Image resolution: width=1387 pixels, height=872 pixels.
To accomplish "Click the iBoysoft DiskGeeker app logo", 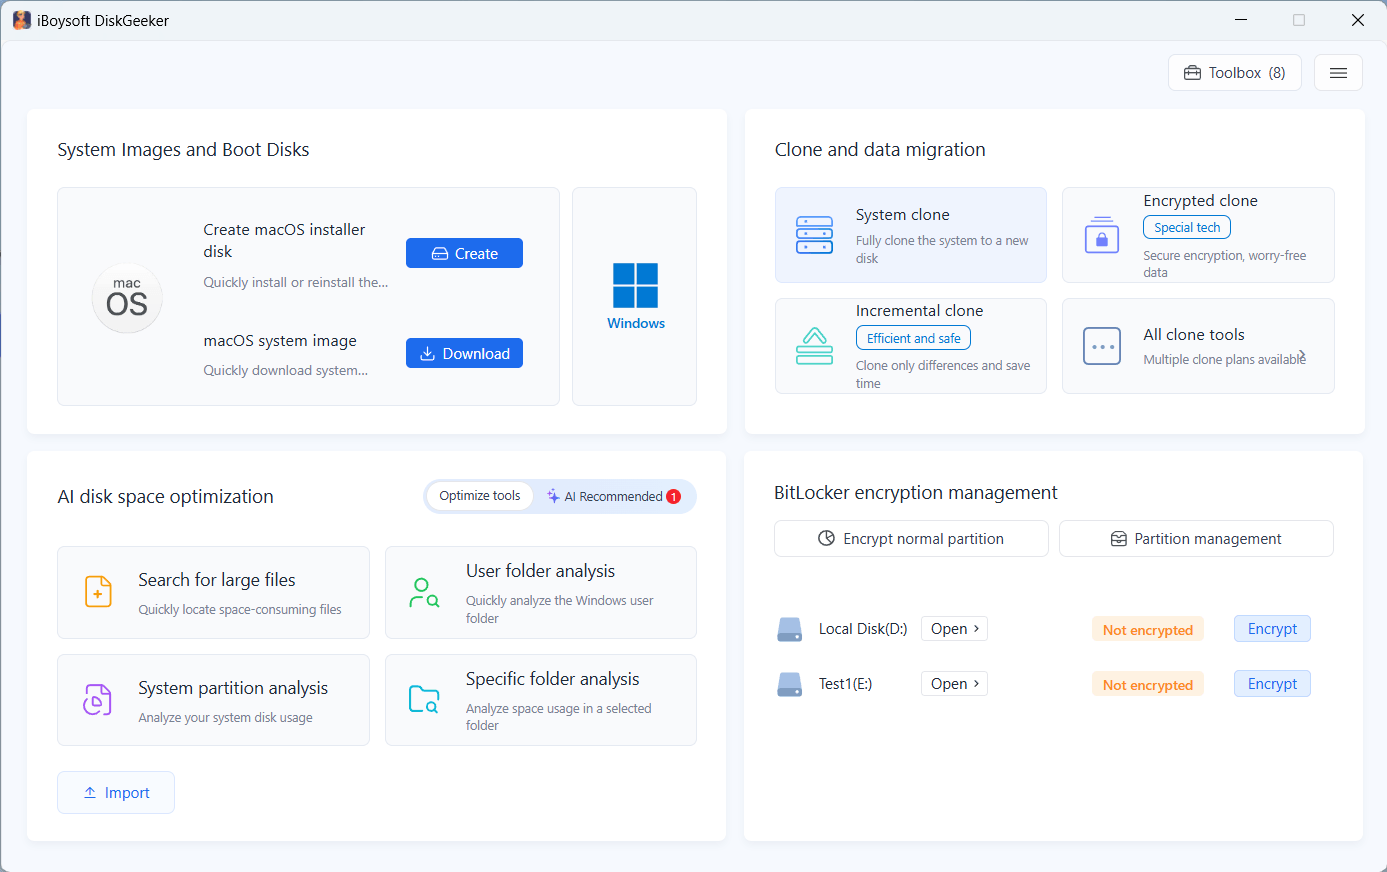I will [x=22, y=20].
